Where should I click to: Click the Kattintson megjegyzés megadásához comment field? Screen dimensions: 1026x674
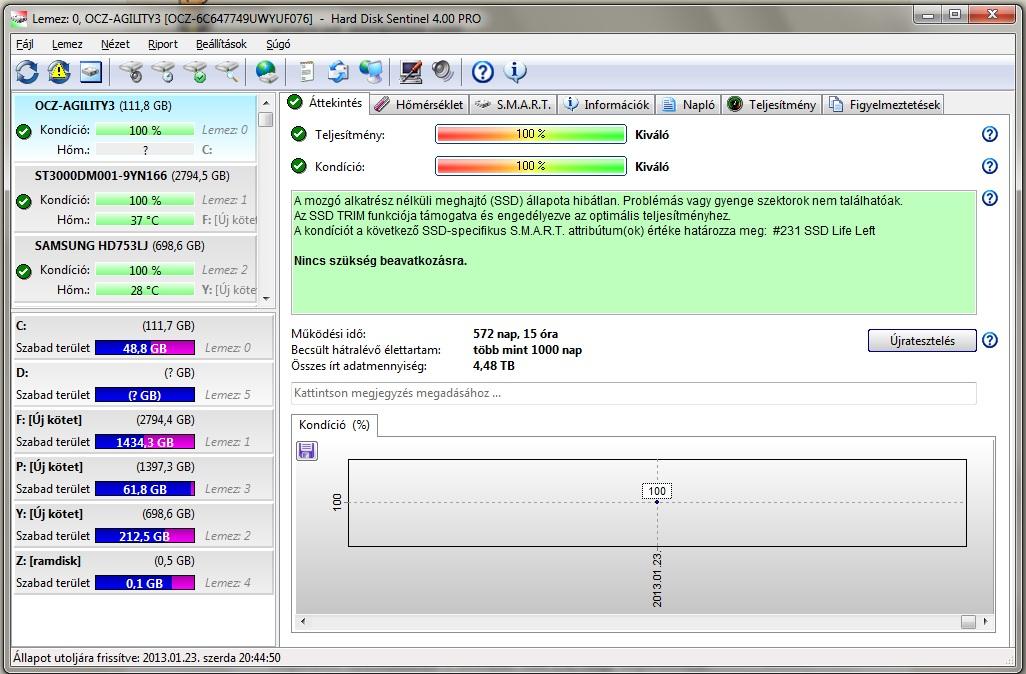click(x=633, y=393)
